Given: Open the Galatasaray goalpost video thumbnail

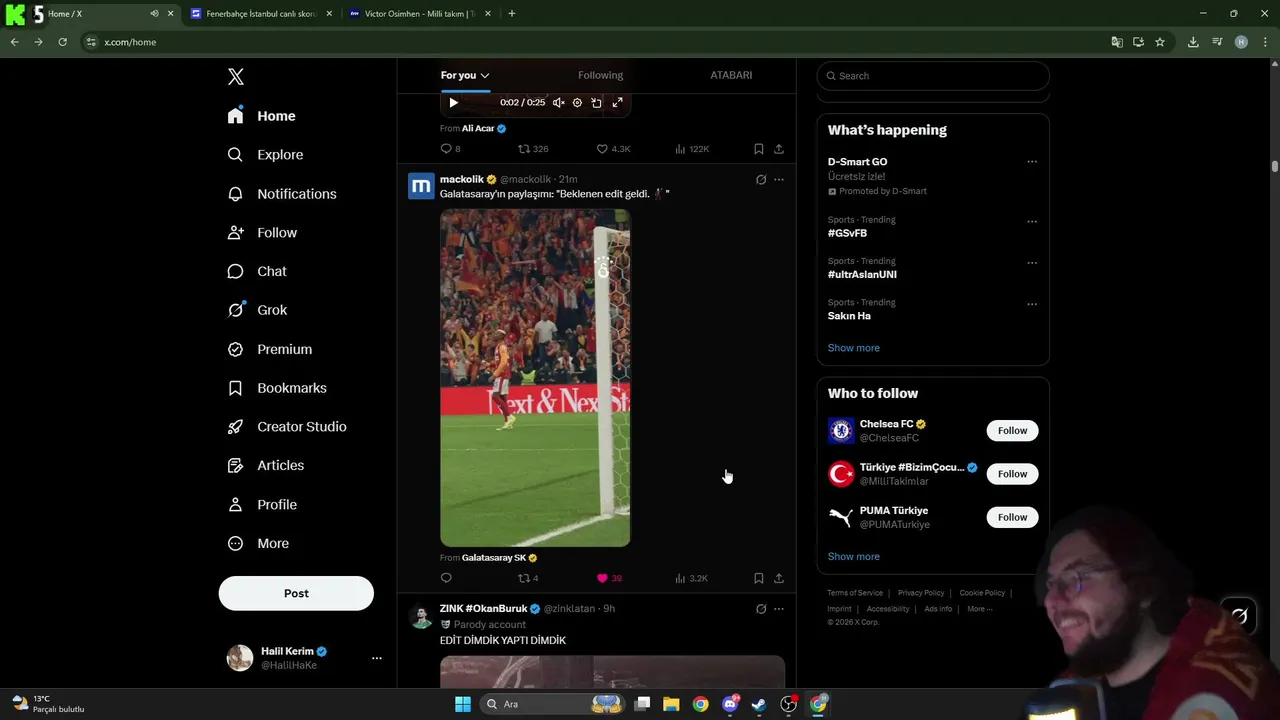Looking at the screenshot, I should [535, 378].
